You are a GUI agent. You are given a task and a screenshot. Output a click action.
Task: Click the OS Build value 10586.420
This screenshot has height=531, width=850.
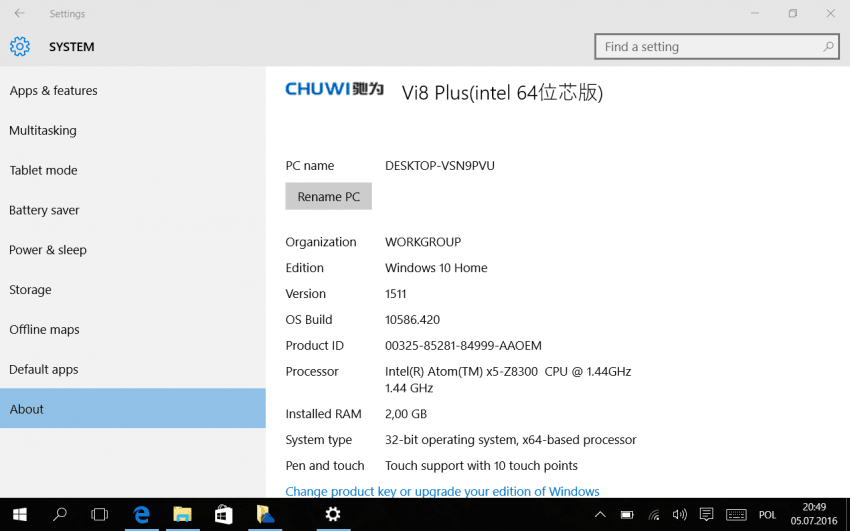412,320
